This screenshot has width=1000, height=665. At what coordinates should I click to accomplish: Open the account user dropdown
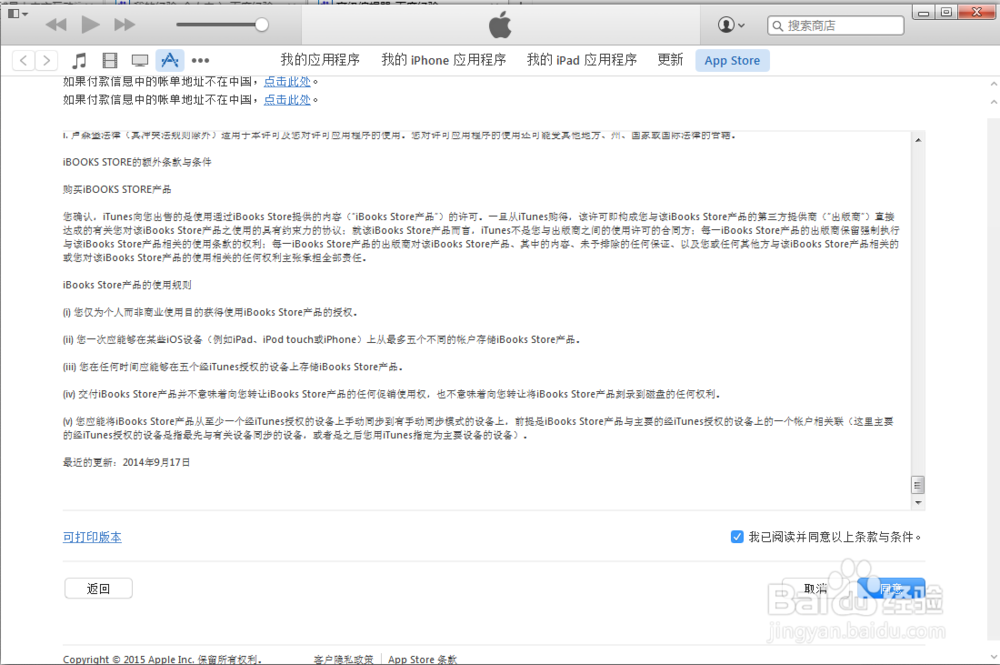pyautogui.click(x=731, y=25)
